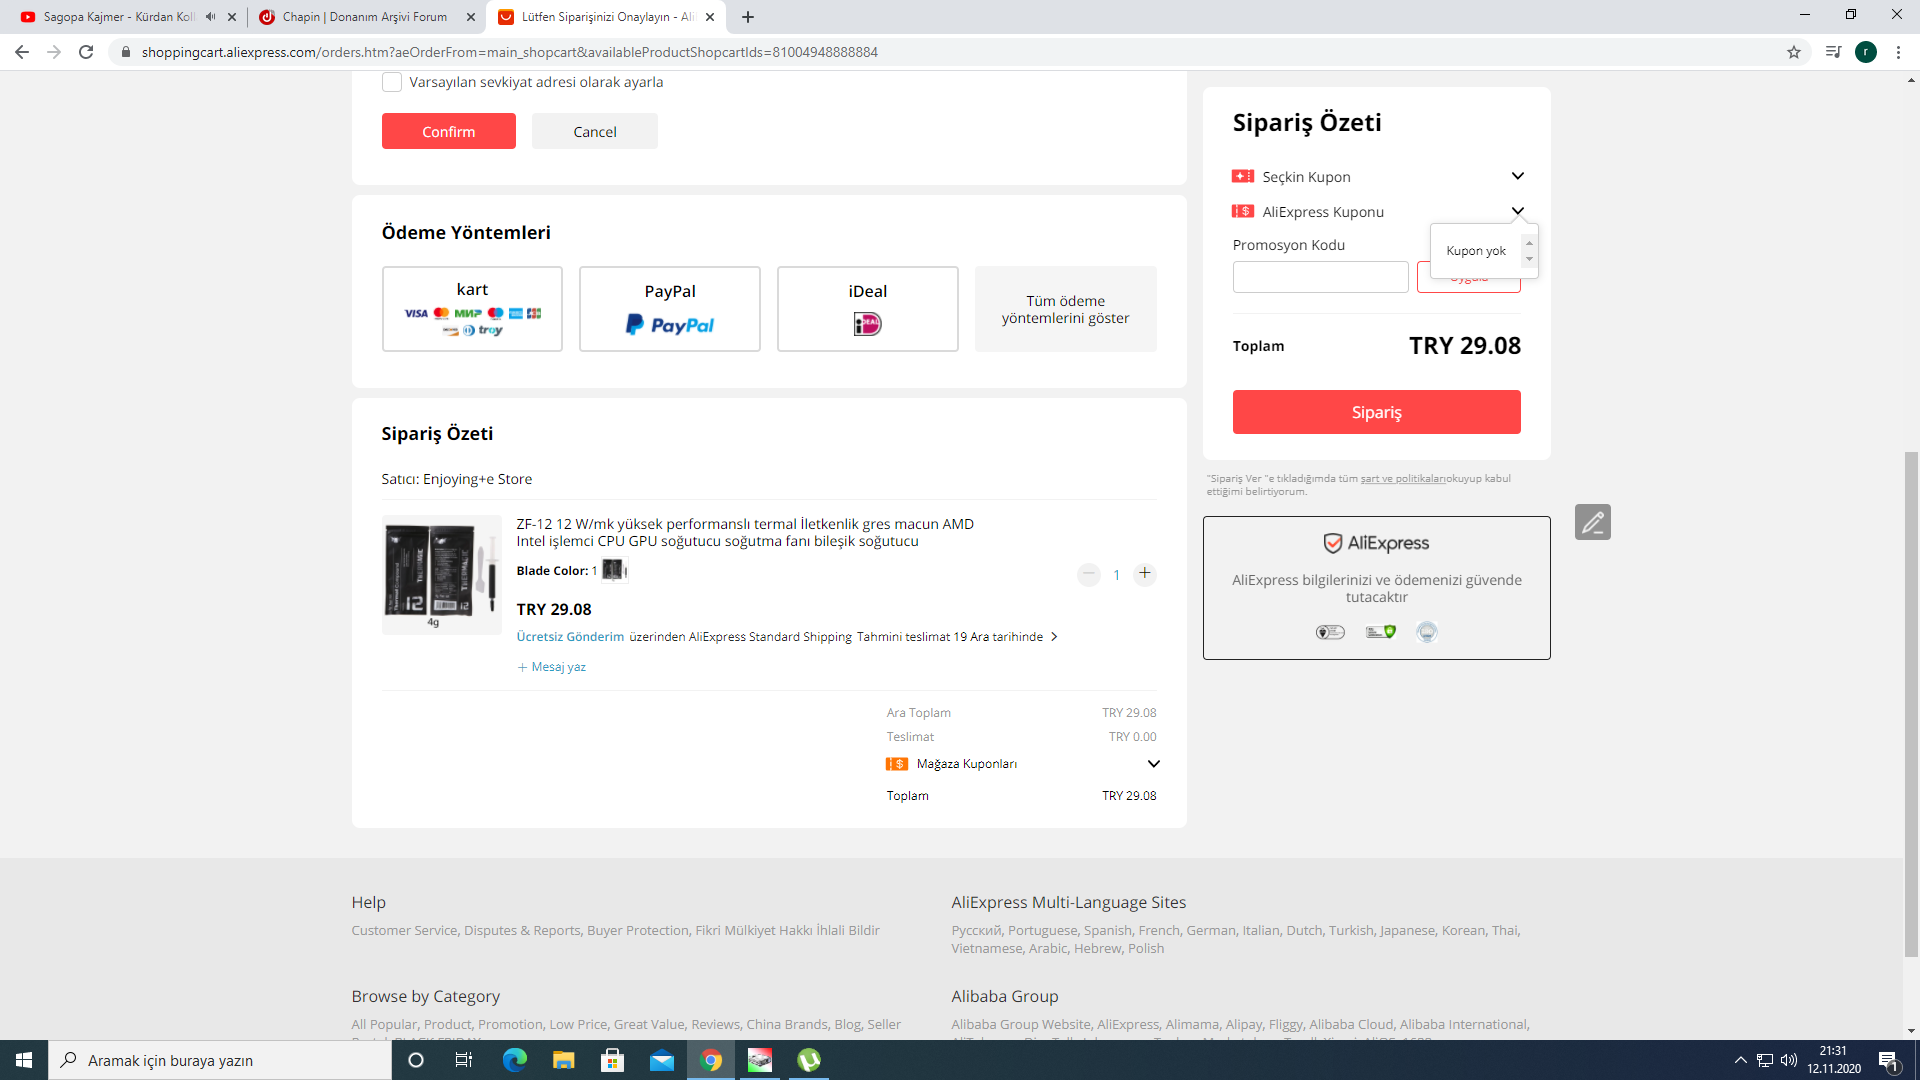The image size is (1920, 1080).
Task: Mute the Sagopa Kajmer tab audio
Action: click(210, 17)
